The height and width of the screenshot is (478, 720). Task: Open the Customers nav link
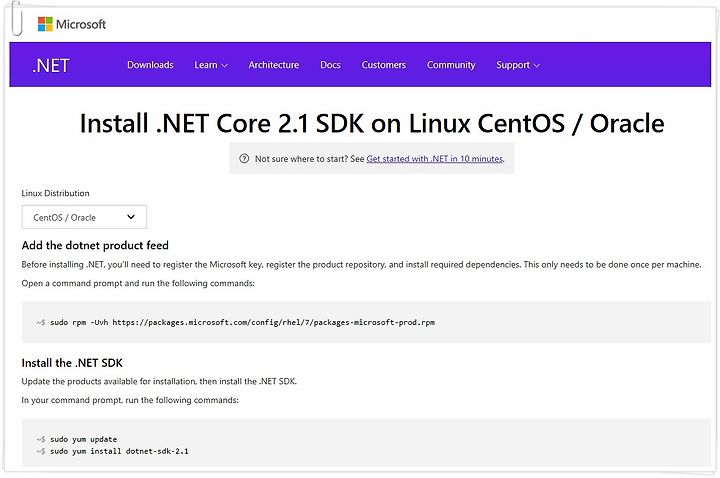pos(383,65)
